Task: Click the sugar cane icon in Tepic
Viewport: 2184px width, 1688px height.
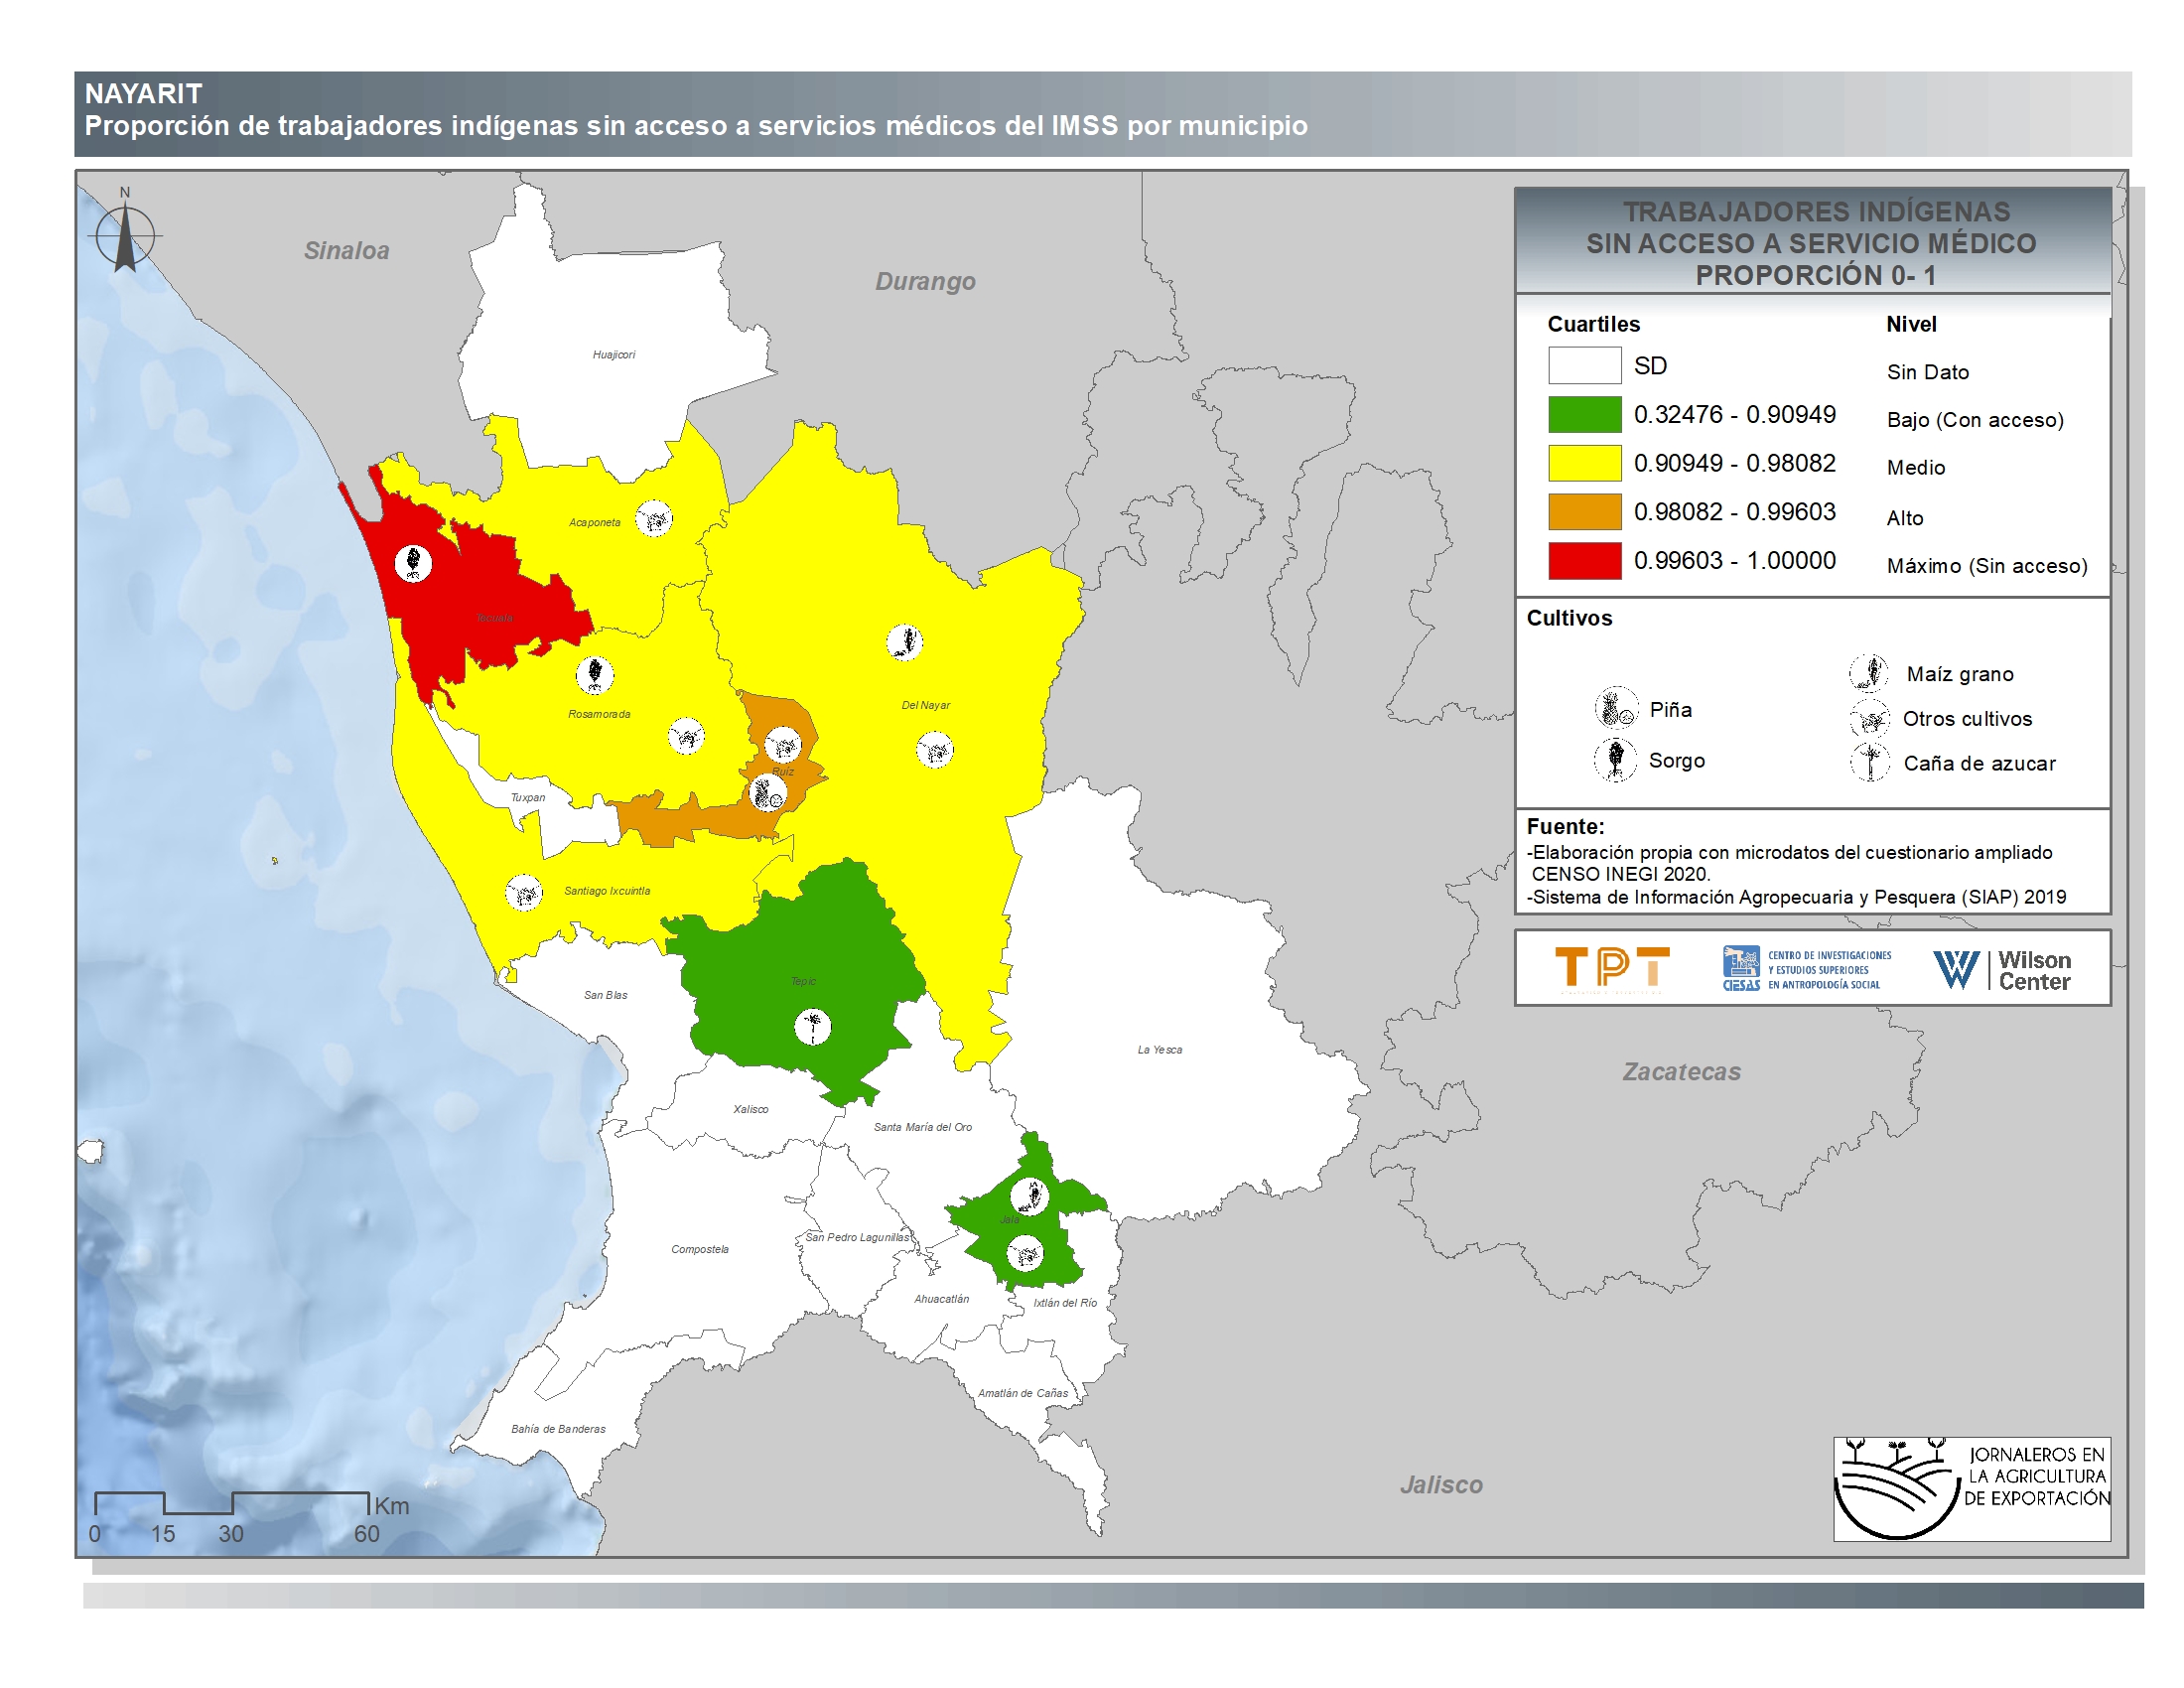Action: (x=812, y=1026)
